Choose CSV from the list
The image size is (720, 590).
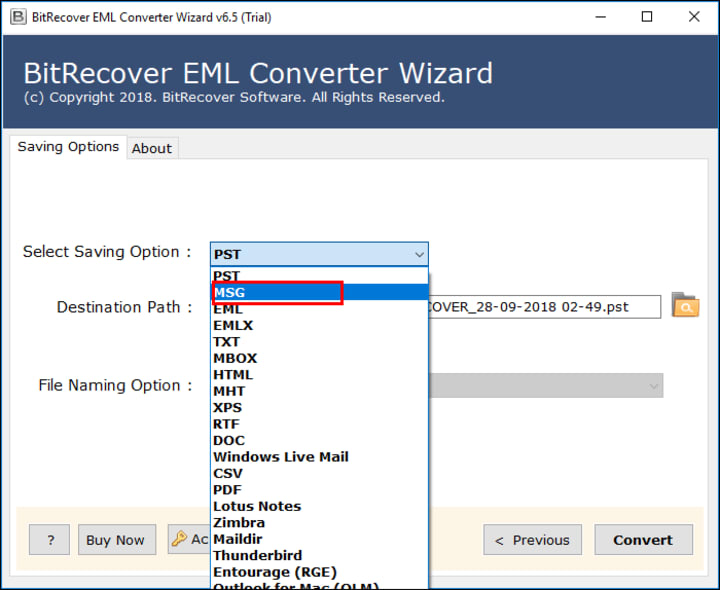click(319, 473)
